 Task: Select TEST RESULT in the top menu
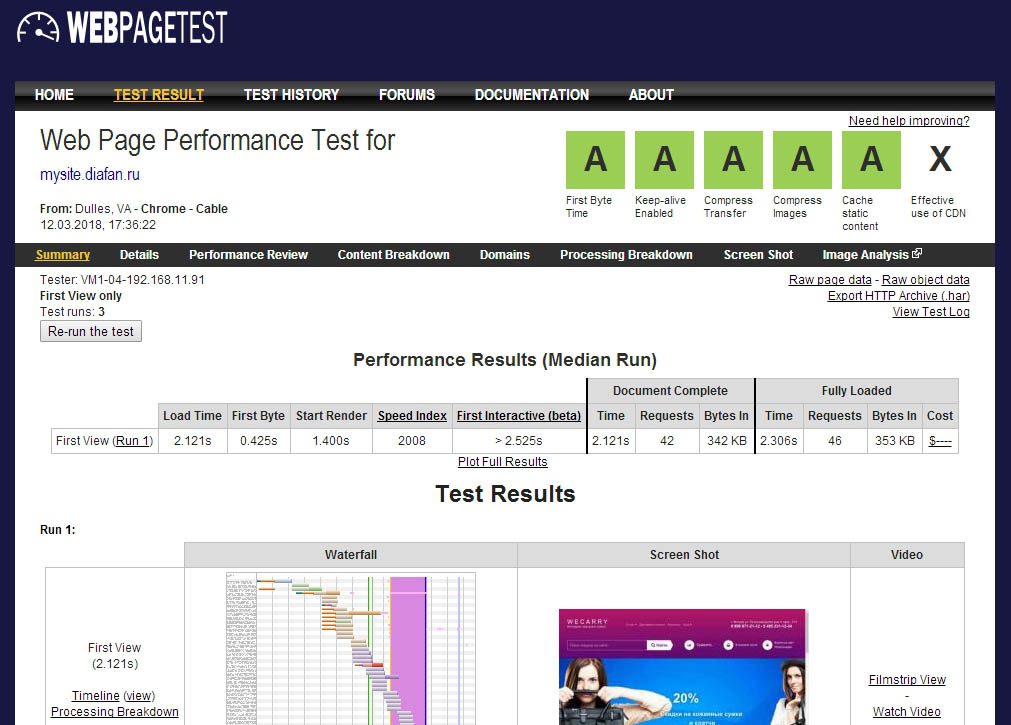159,95
